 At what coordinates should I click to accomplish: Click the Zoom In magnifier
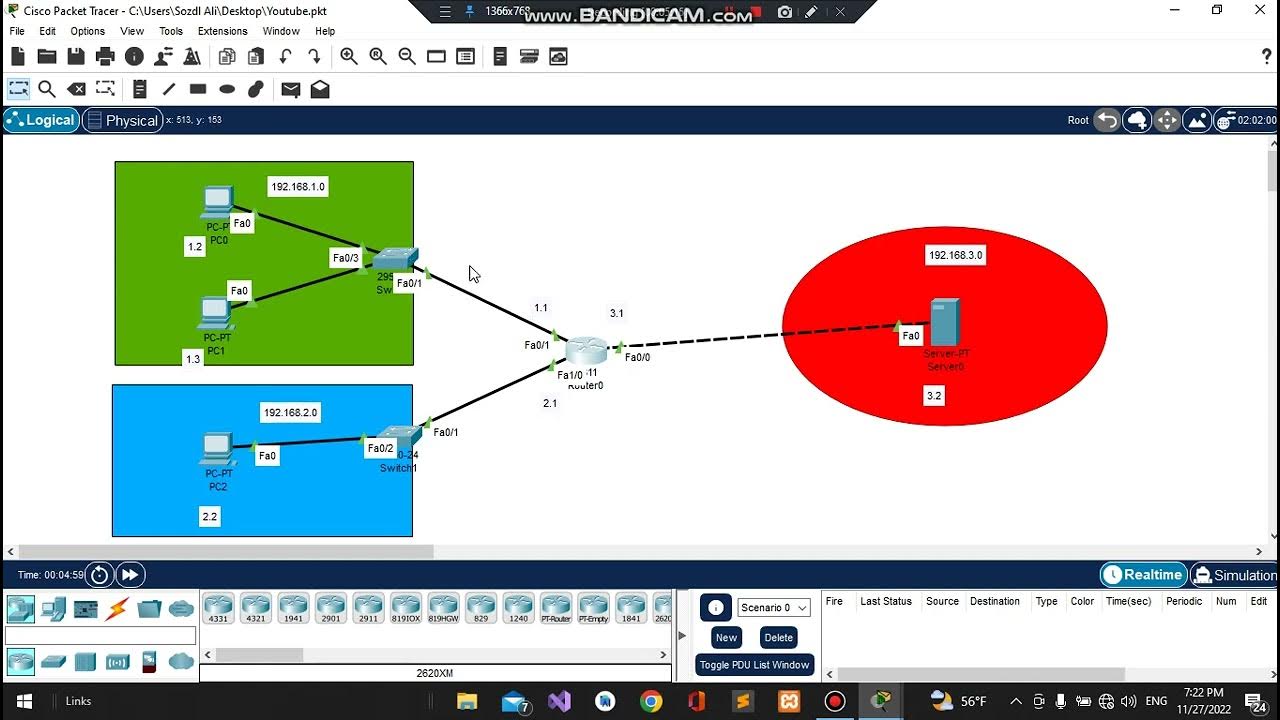[349, 57]
